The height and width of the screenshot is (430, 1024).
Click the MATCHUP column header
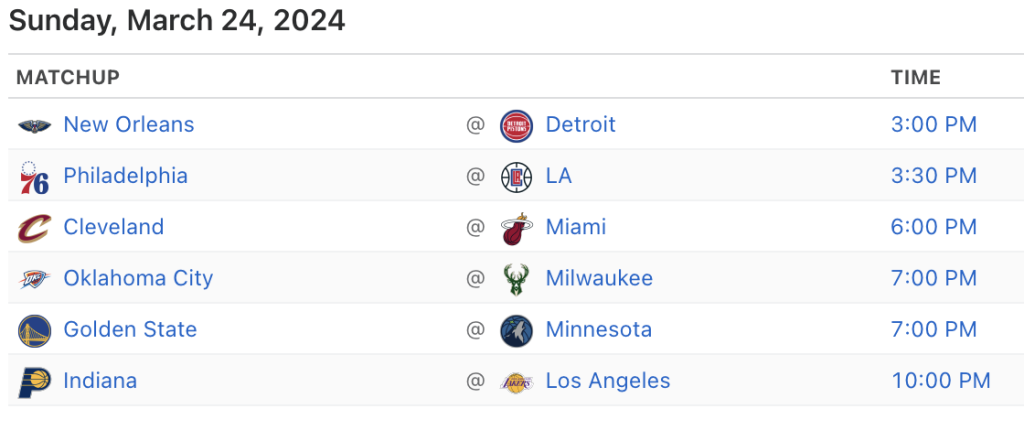[x=68, y=78]
